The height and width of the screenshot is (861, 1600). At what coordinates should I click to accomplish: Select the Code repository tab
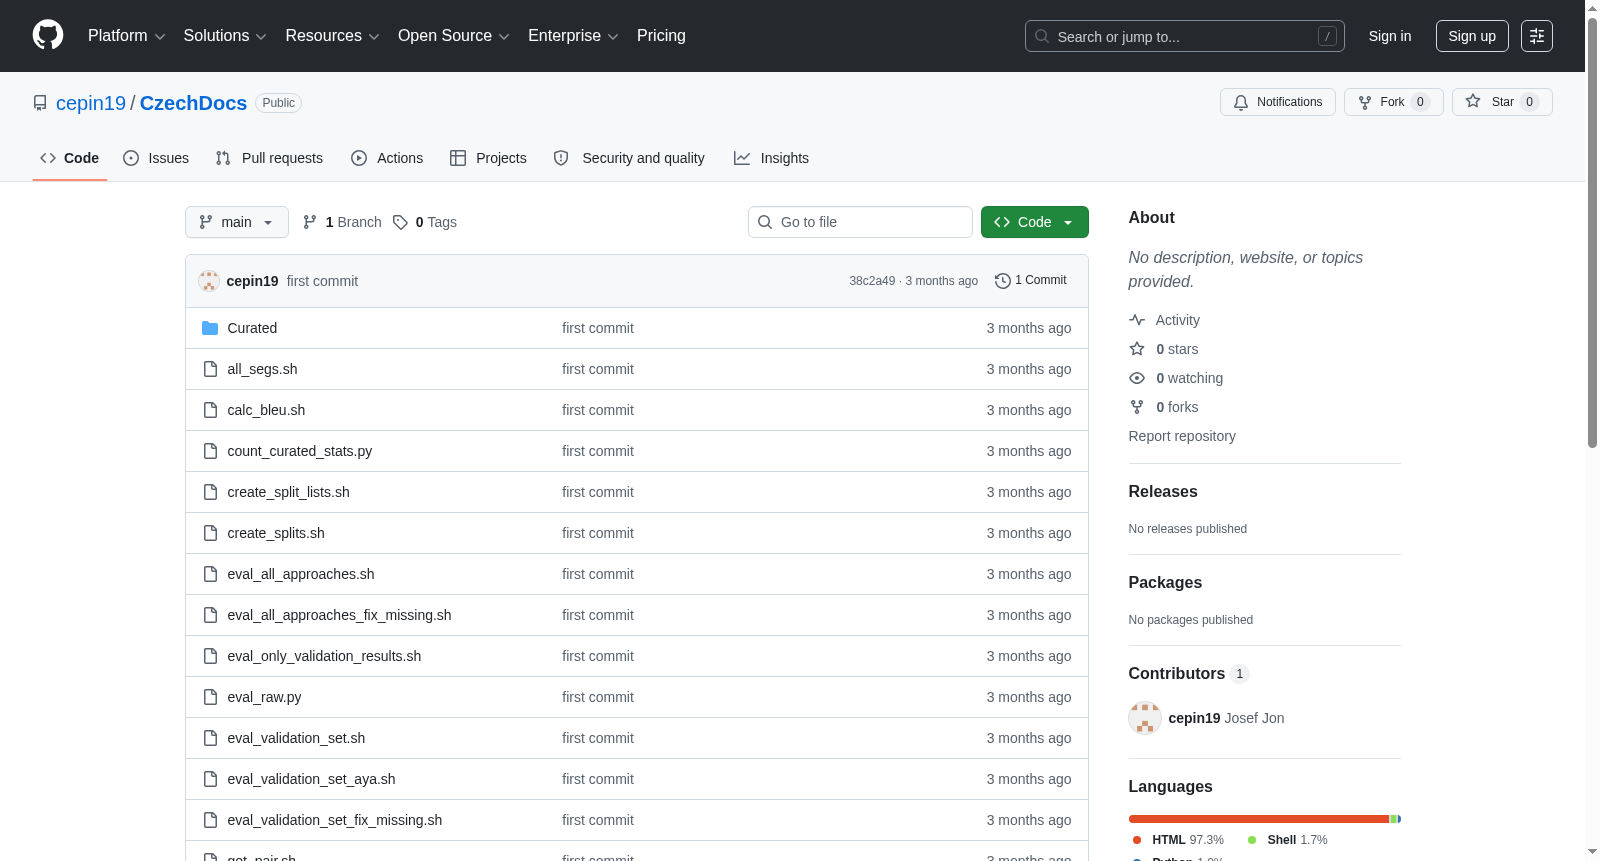point(70,158)
